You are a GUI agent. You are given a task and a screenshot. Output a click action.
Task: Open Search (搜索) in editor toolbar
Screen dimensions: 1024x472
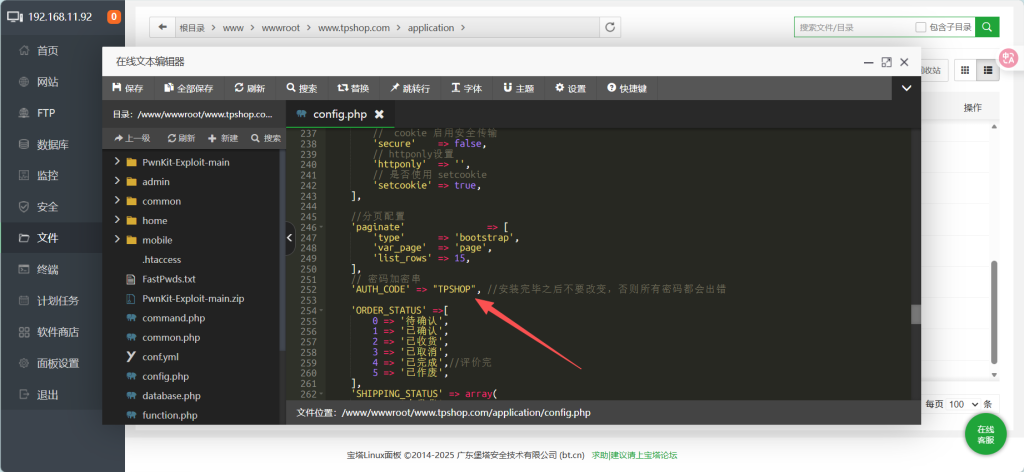pos(302,88)
